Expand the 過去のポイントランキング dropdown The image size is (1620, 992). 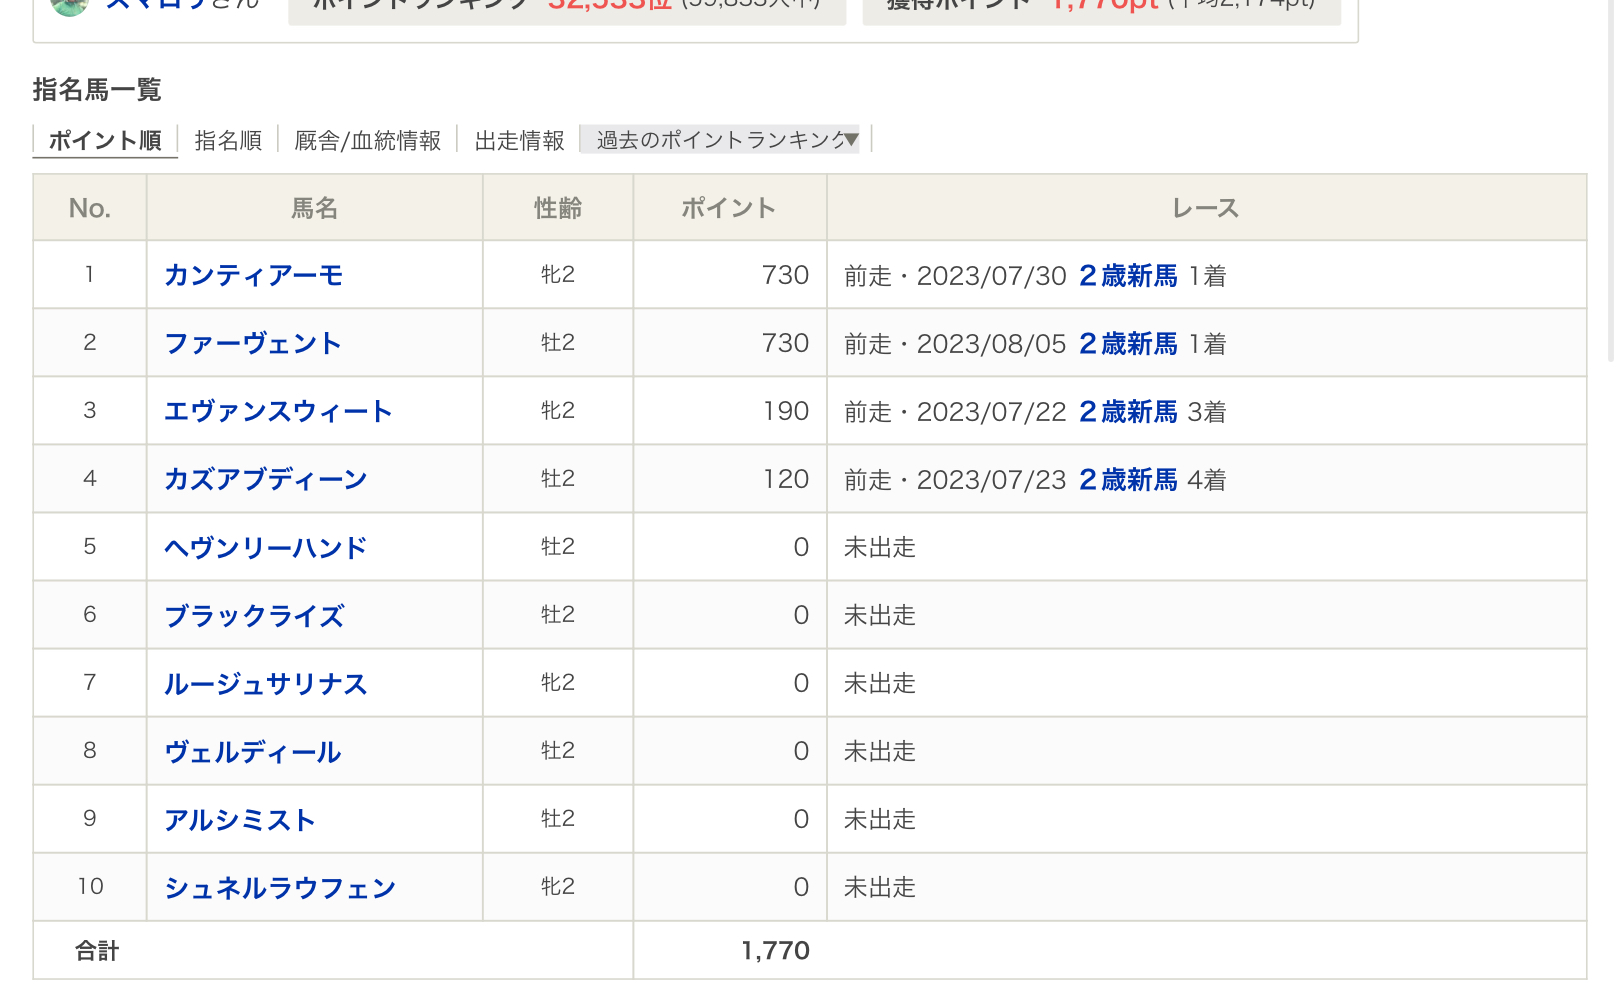(x=726, y=140)
